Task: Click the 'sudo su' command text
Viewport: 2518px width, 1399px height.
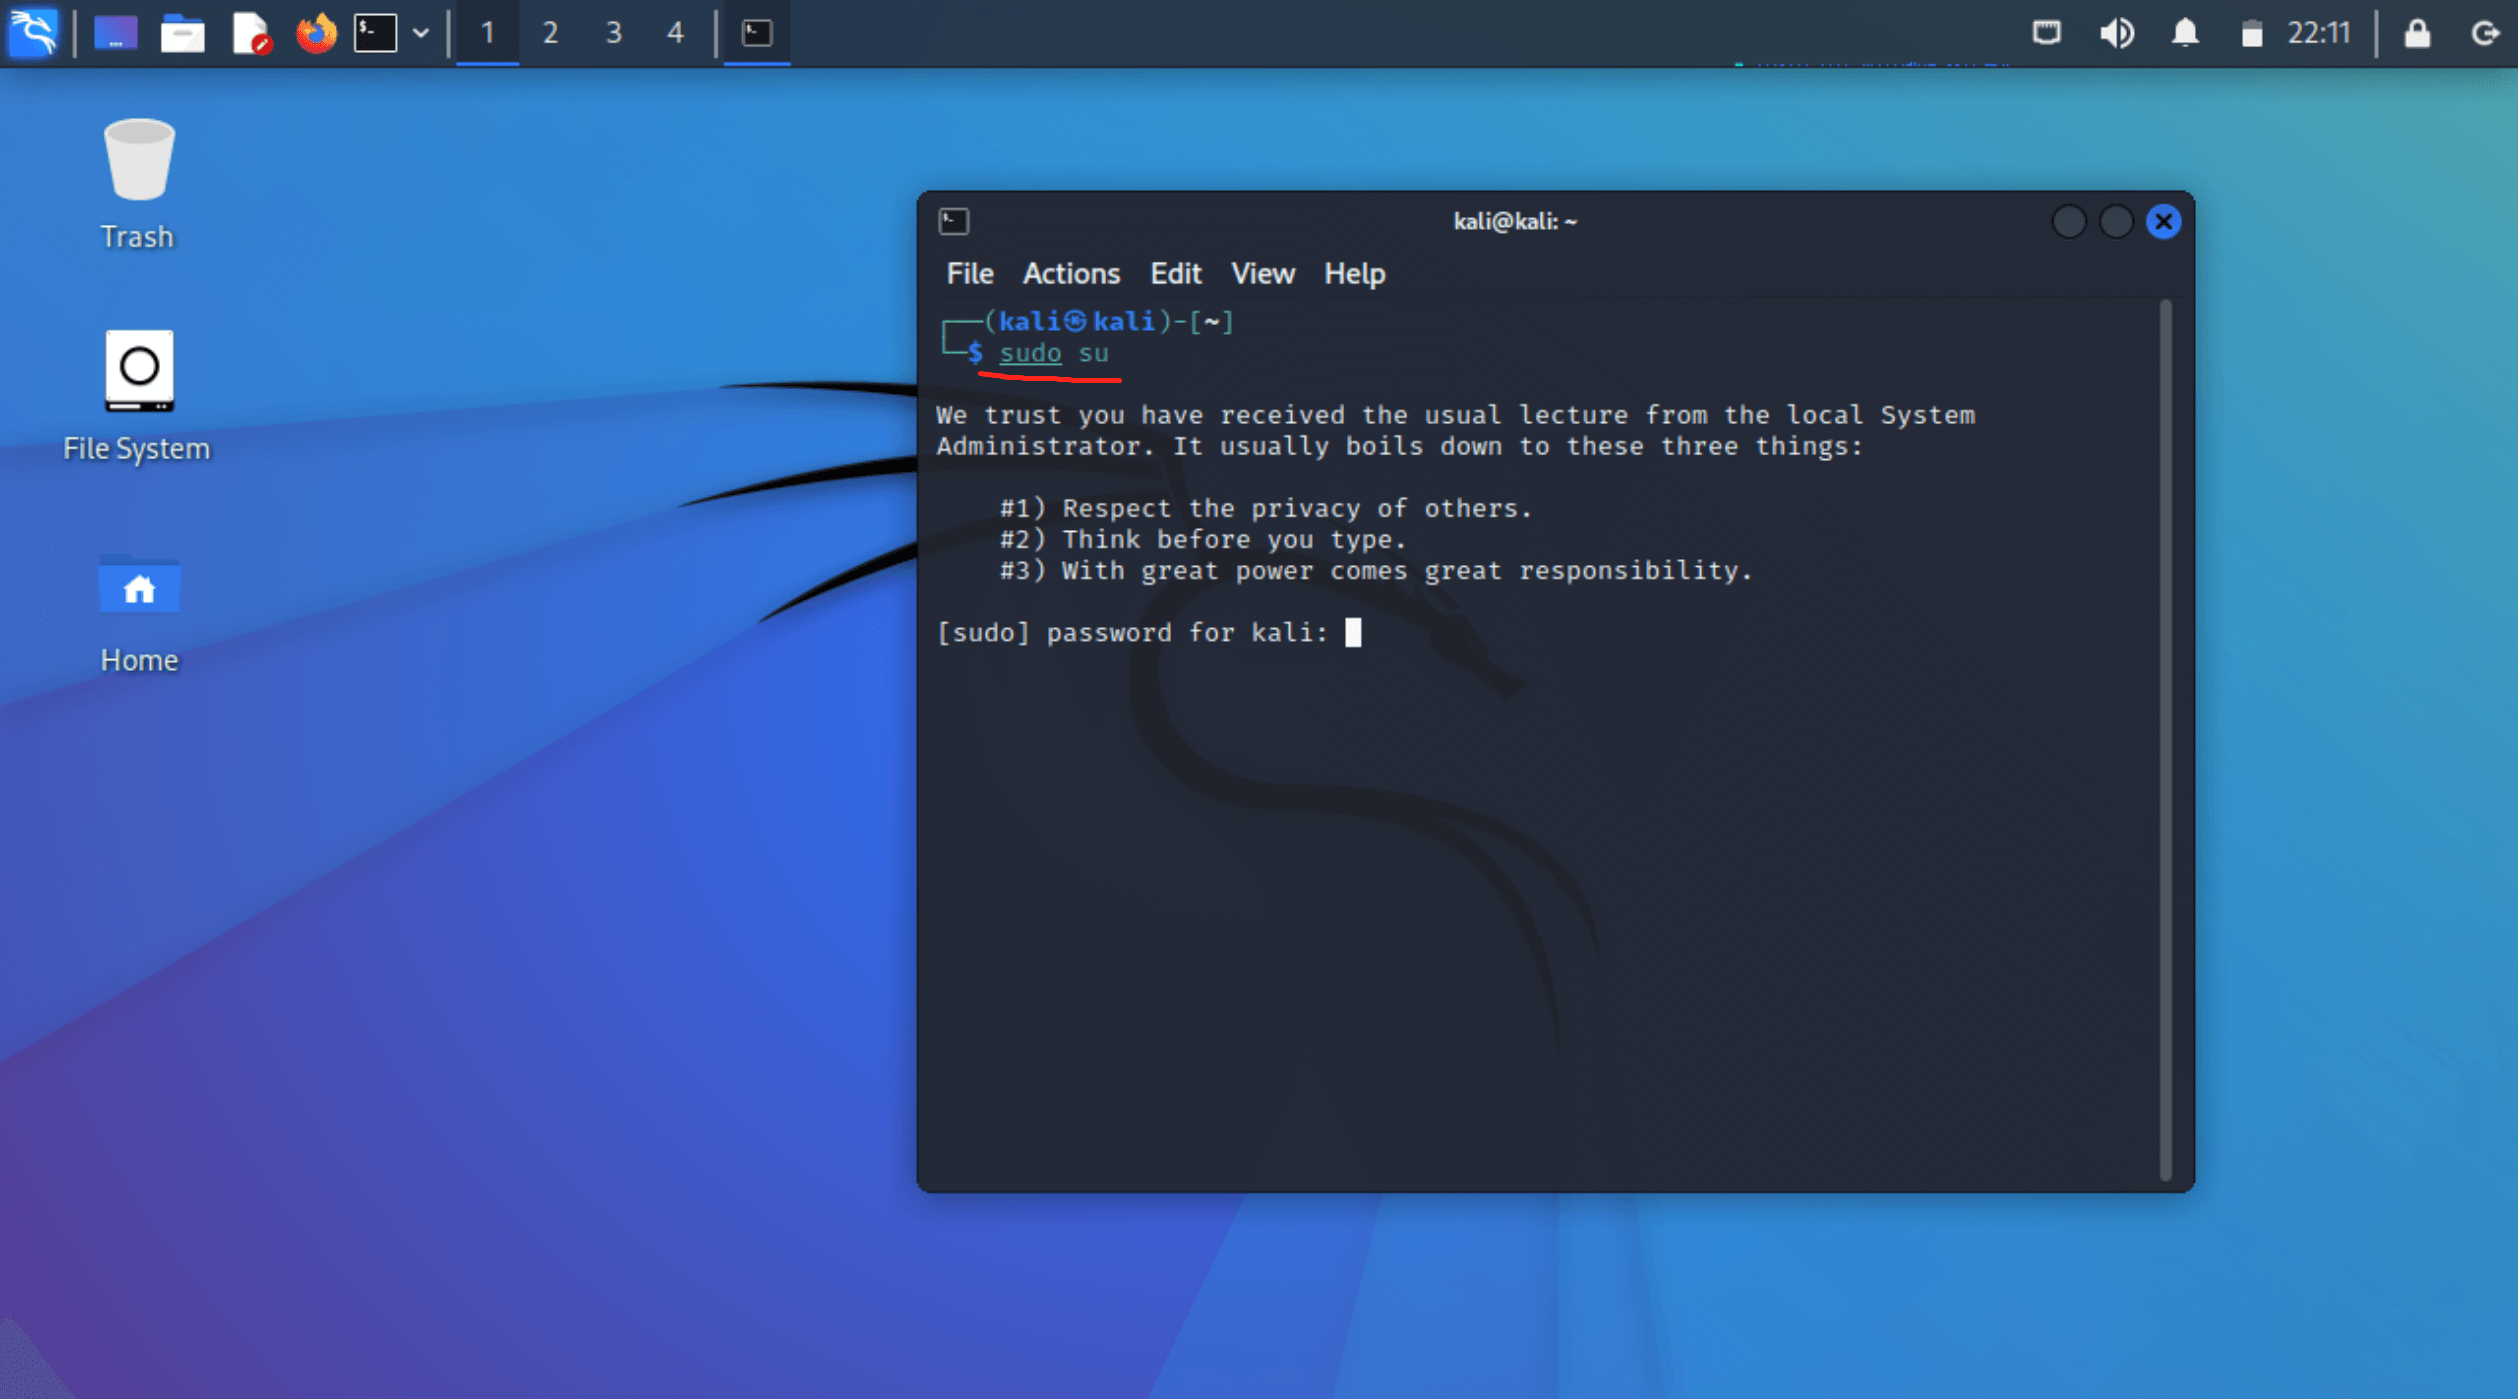Action: (x=1054, y=353)
